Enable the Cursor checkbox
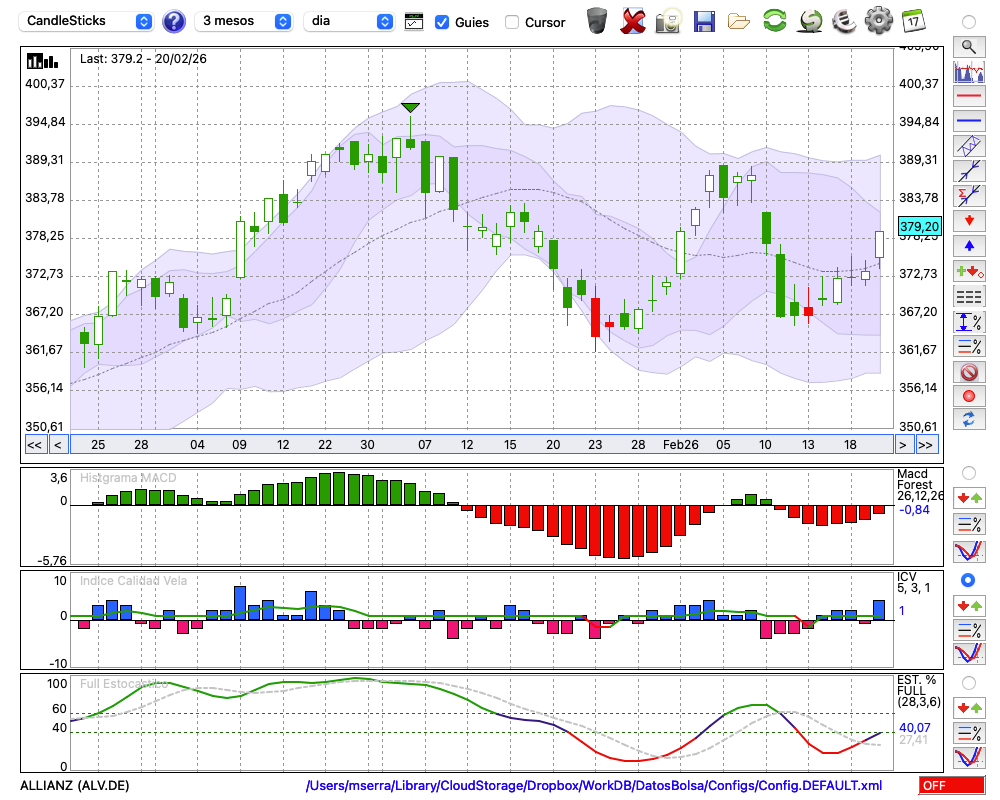This screenshot has width=1000, height=800. [512, 22]
